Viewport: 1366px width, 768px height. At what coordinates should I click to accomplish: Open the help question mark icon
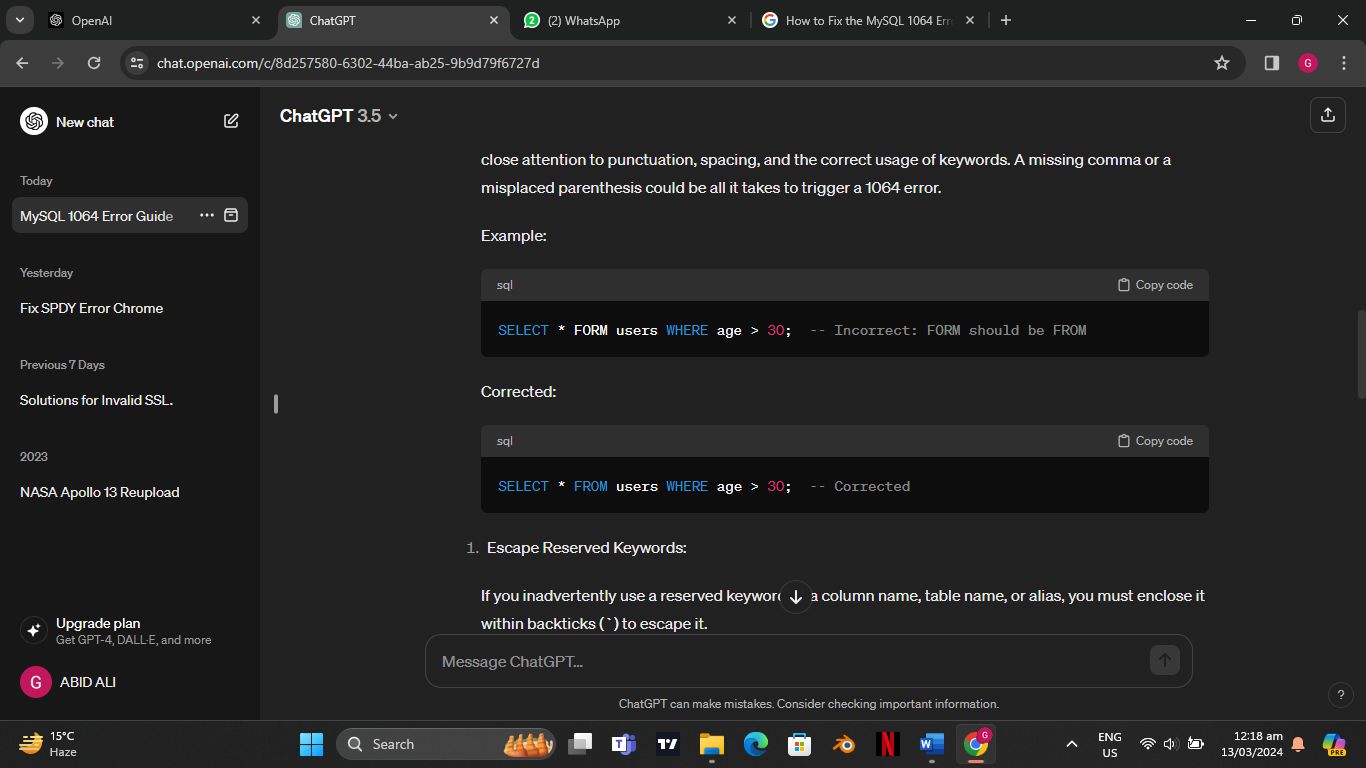(1341, 694)
